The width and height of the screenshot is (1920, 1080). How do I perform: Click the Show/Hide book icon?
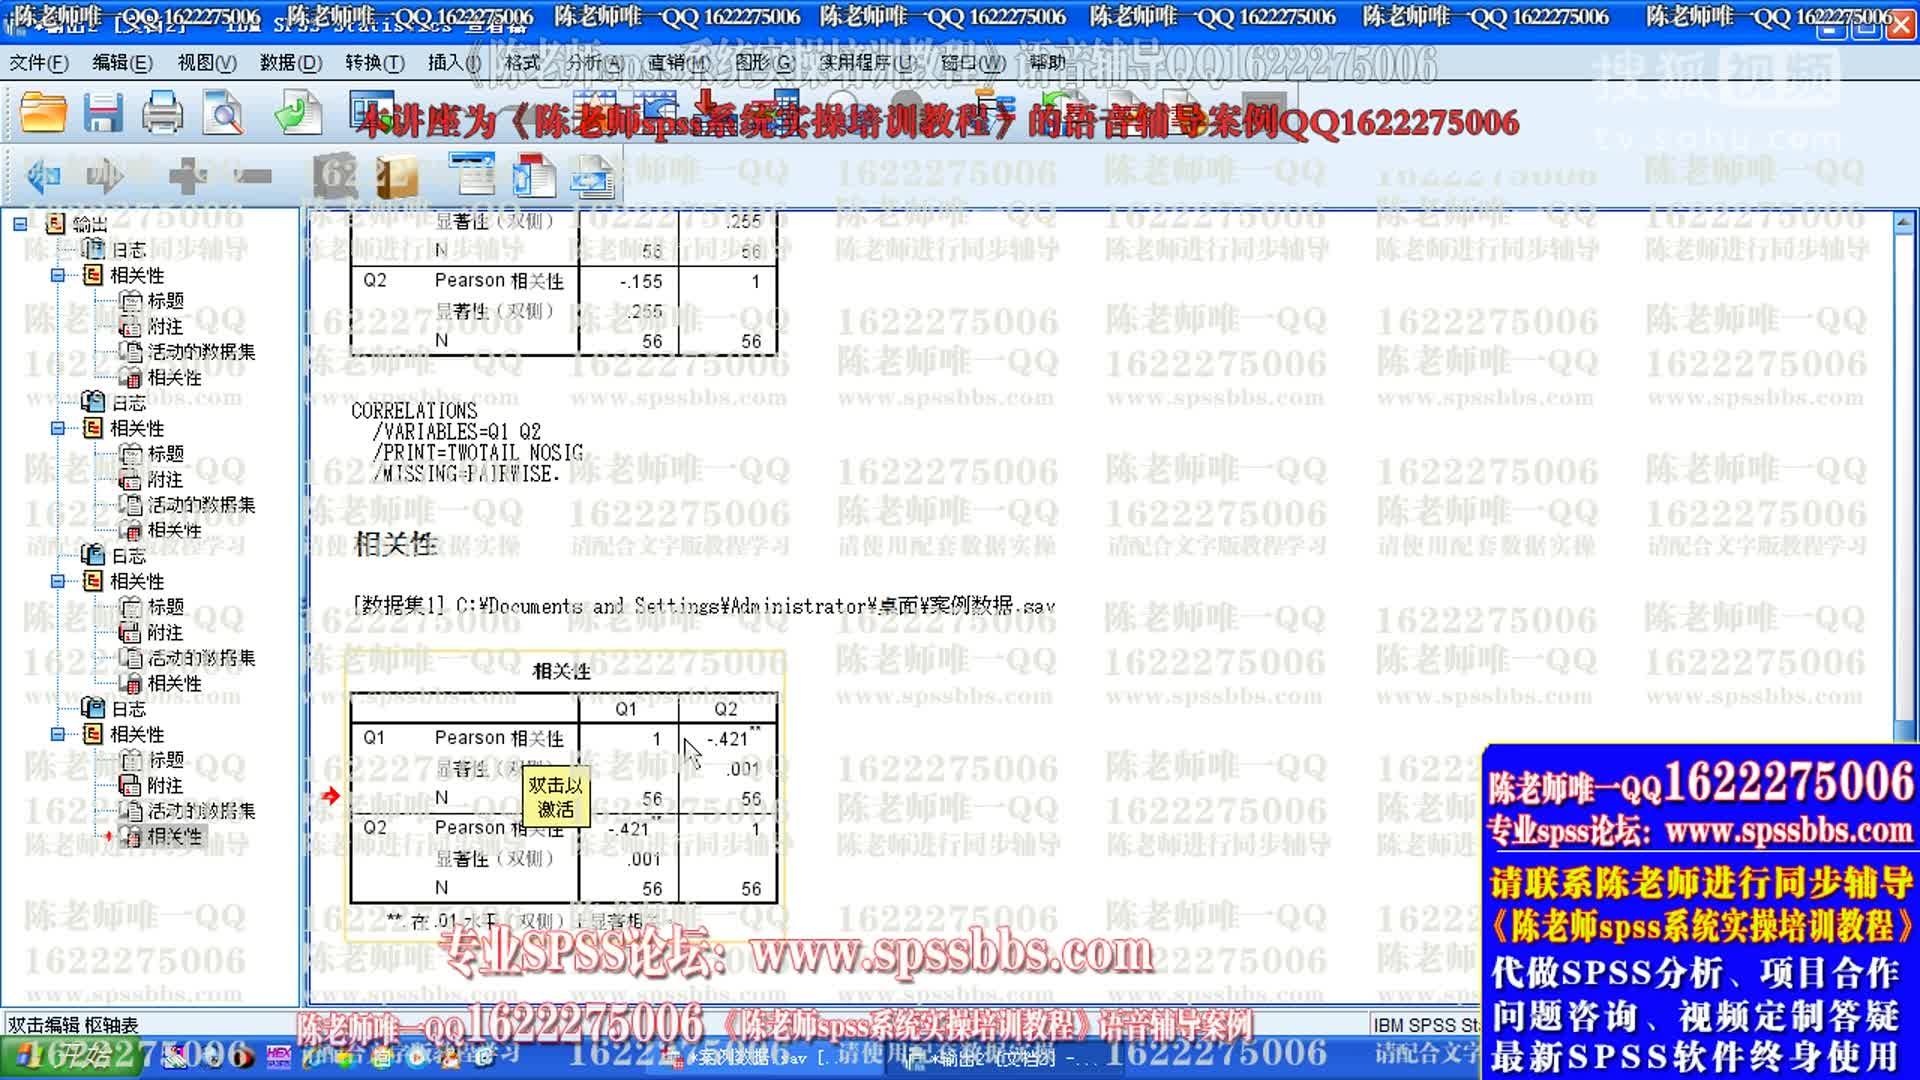pyautogui.click(x=396, y=177)
